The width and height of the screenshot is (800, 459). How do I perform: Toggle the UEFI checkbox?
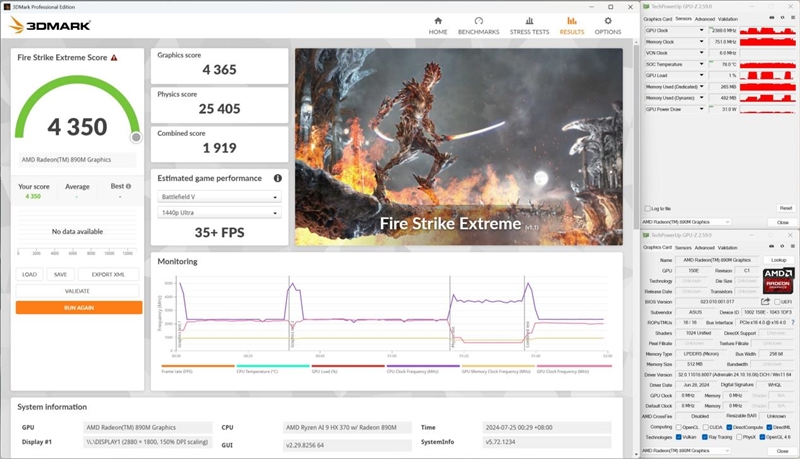(x=777, y=302)
